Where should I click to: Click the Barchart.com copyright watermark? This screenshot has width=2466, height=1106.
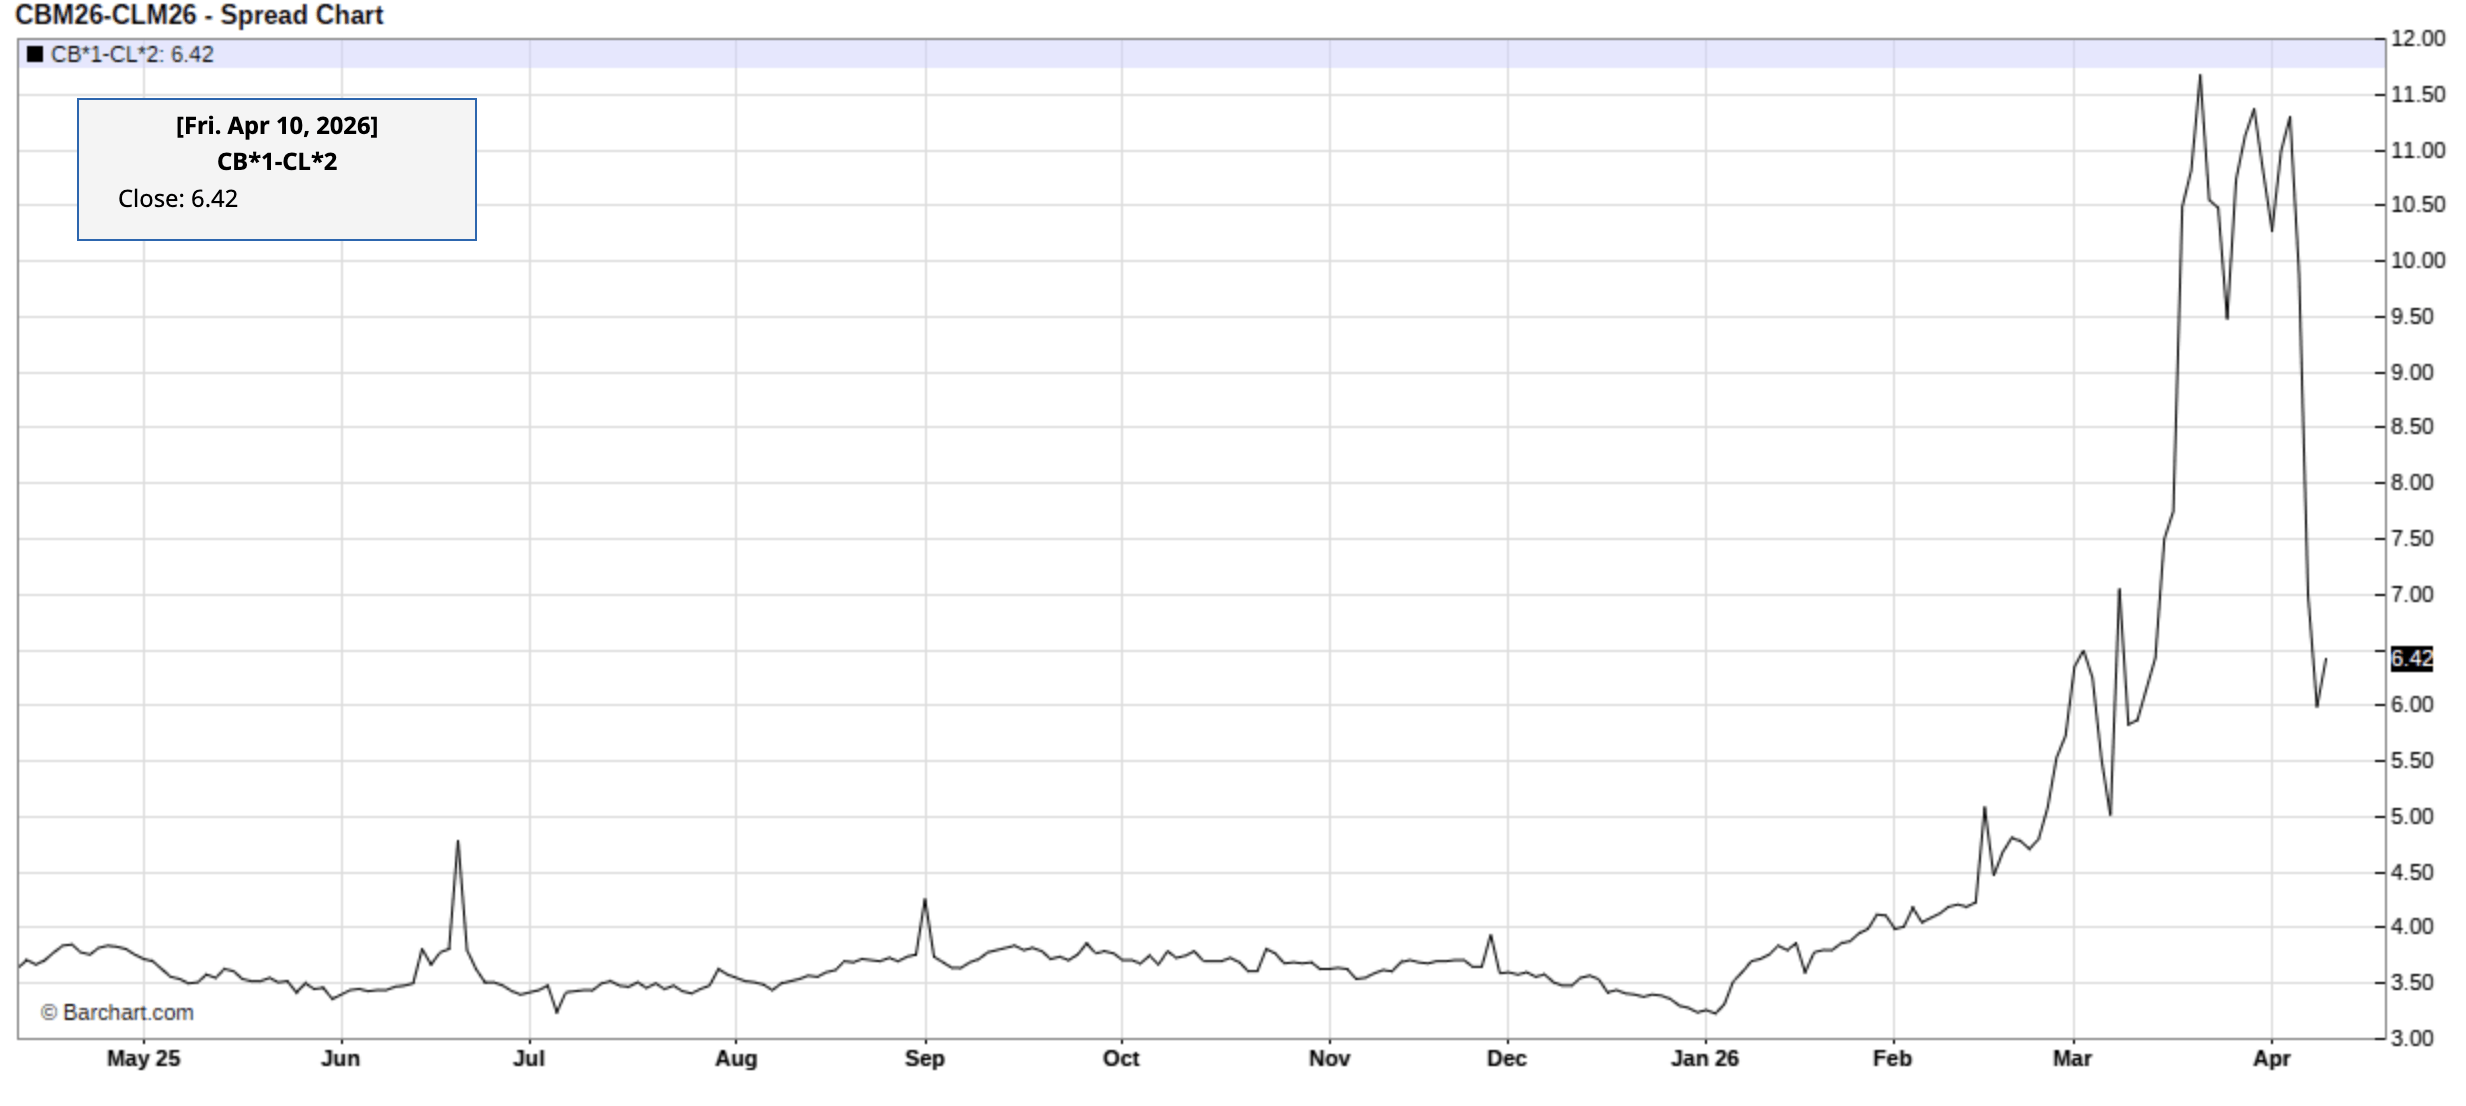coord(117,1012)
